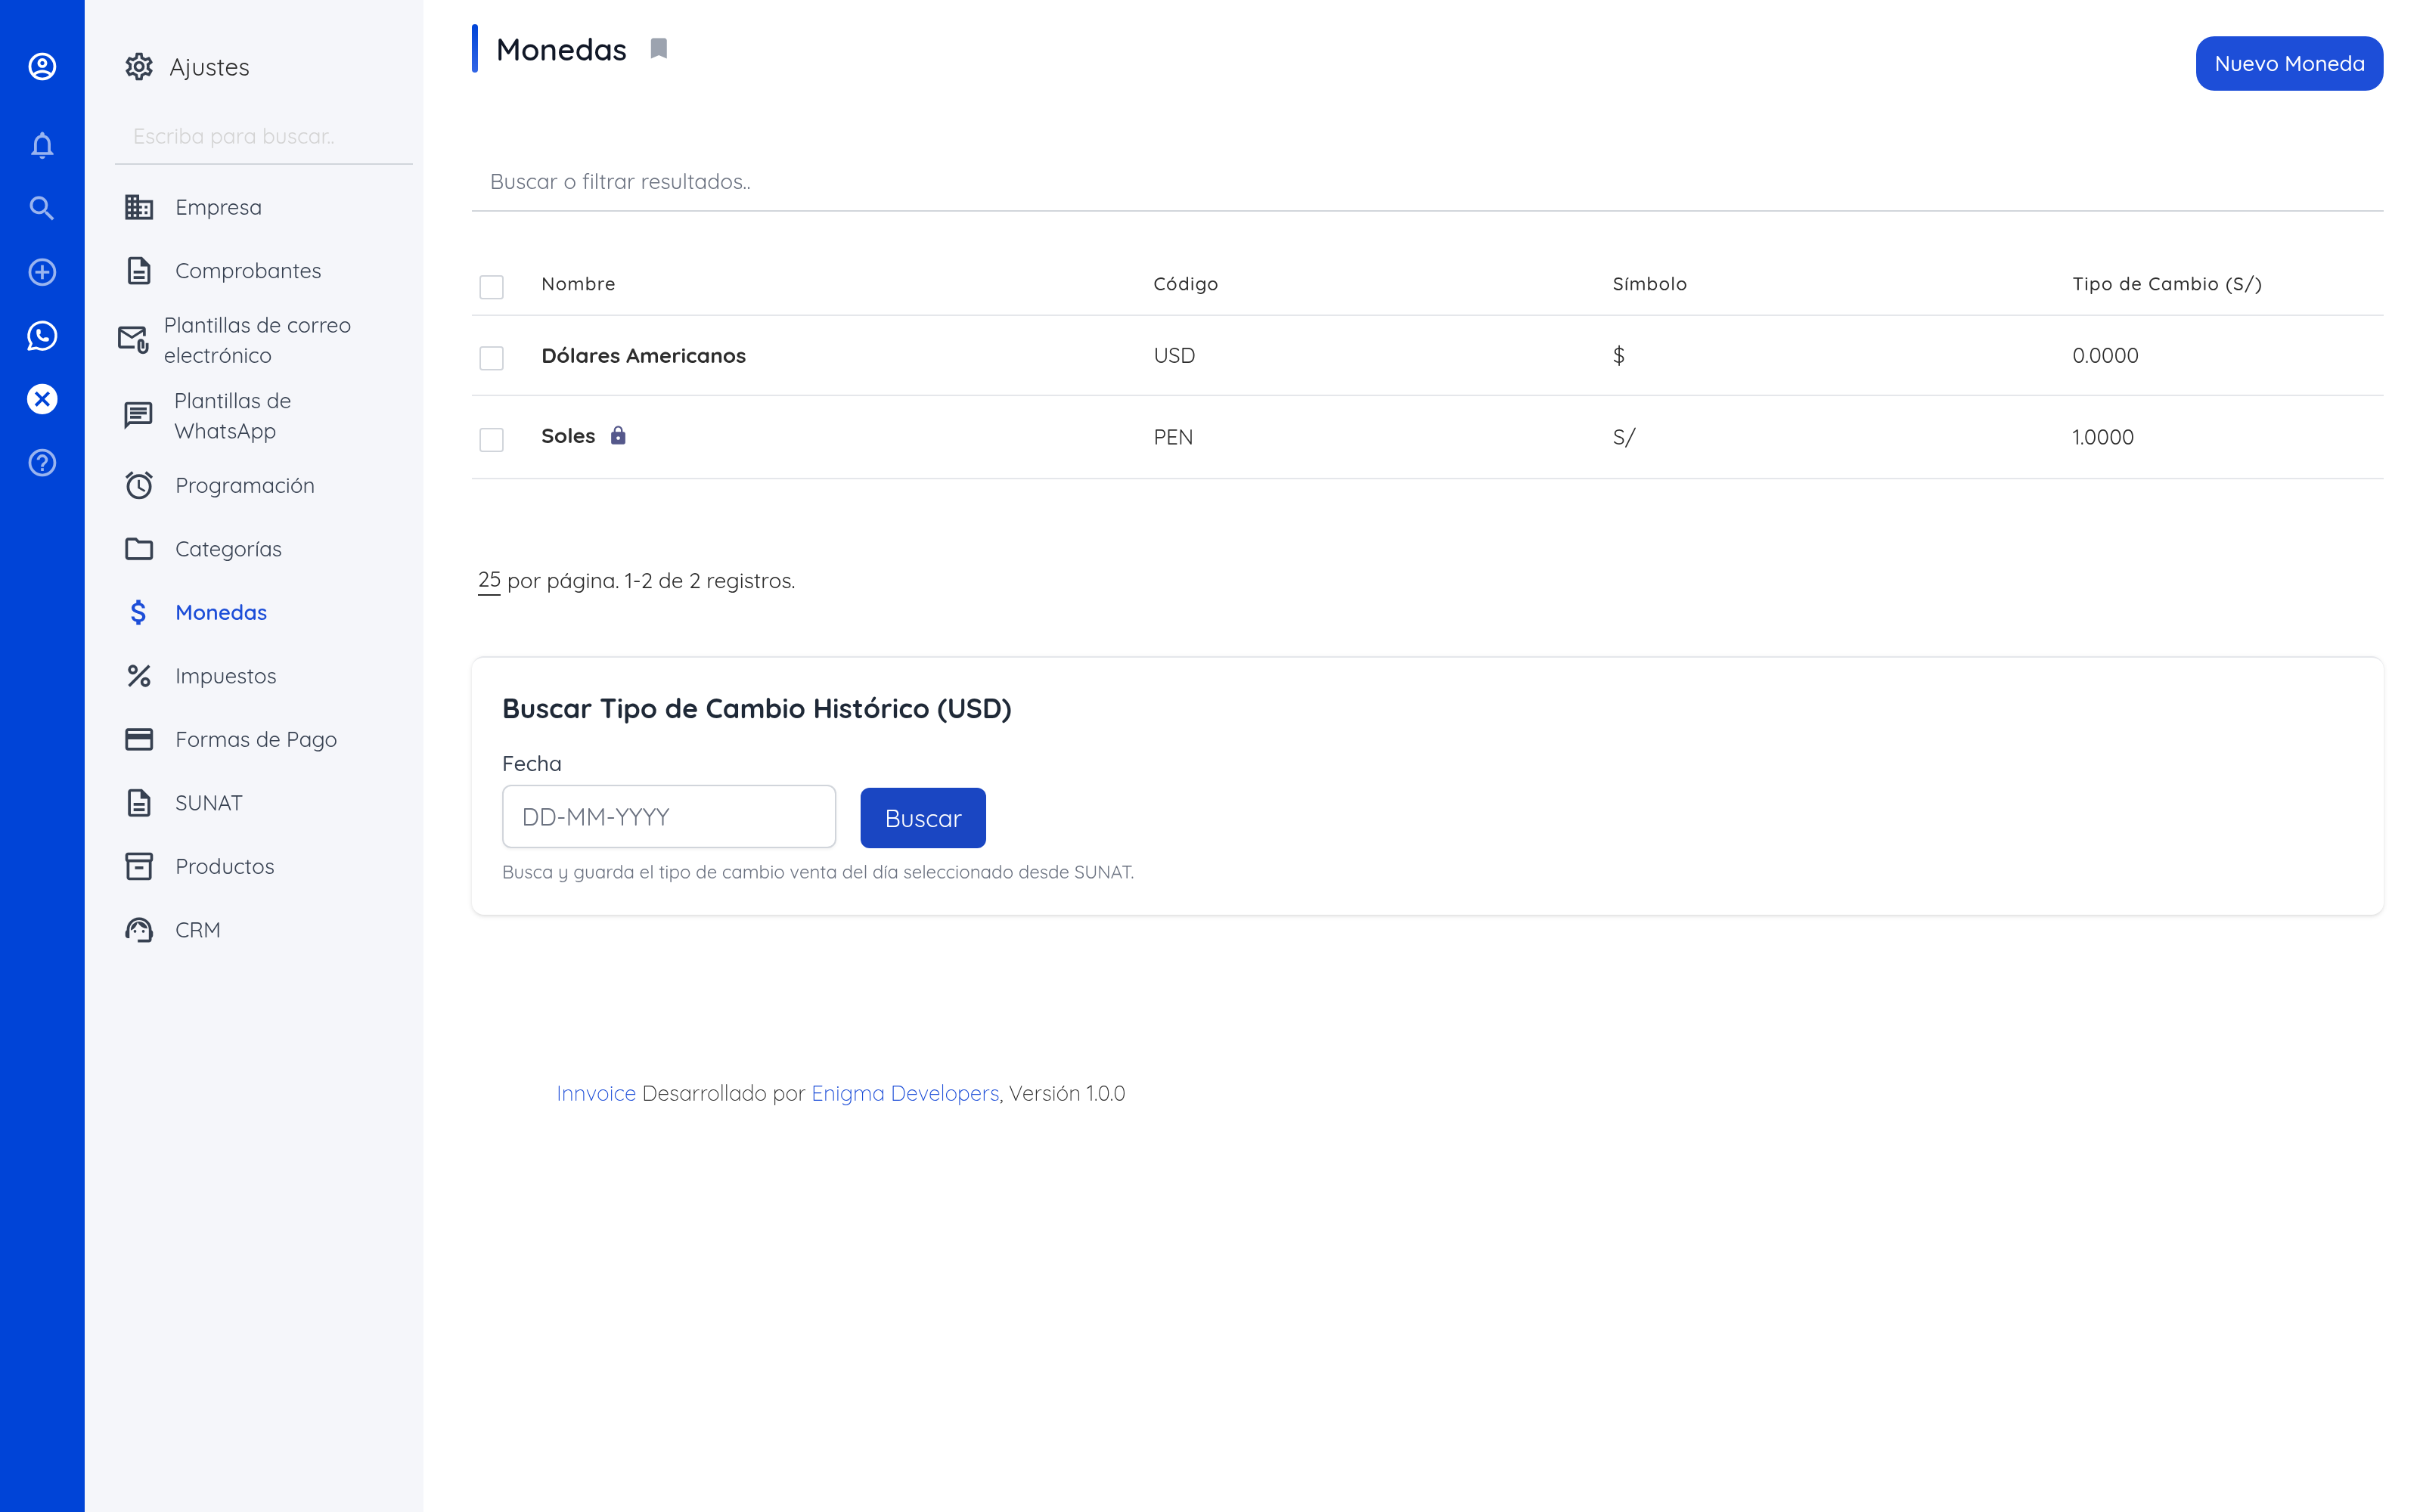Image resolution: width=2420 pixels, height=1512 pixels.
Task: Click the 0.0000 exchange rate value
Action: tap(2104, 355)
